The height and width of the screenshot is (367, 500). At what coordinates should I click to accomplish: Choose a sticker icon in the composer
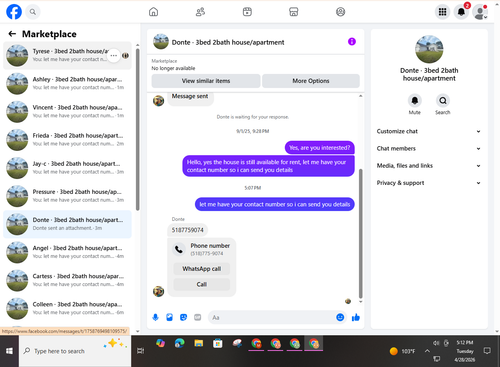(183, 317)
